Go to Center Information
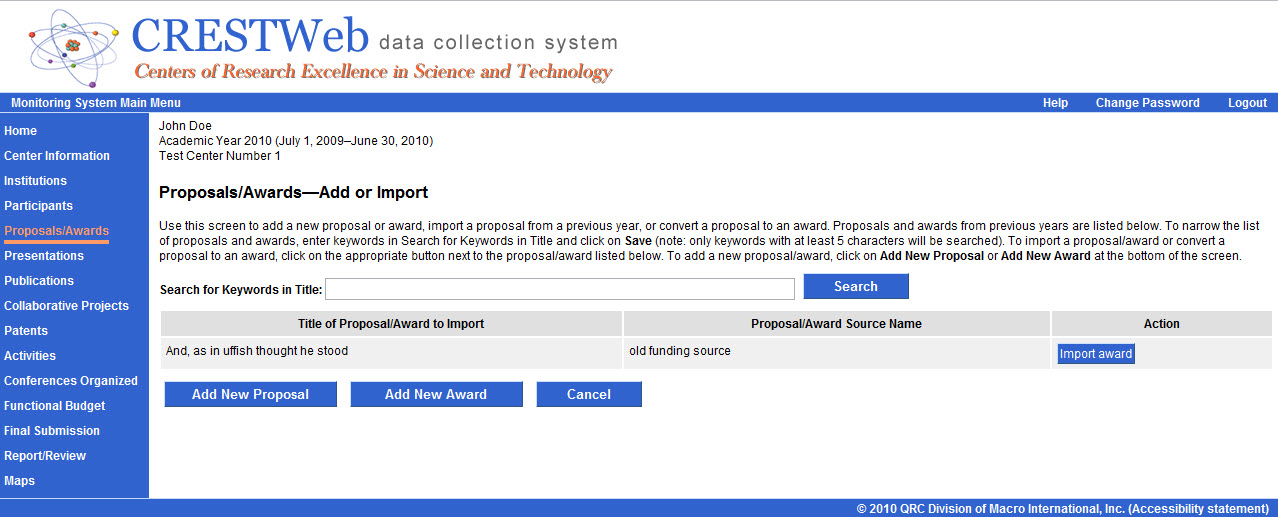 click(x=57, y=156)
